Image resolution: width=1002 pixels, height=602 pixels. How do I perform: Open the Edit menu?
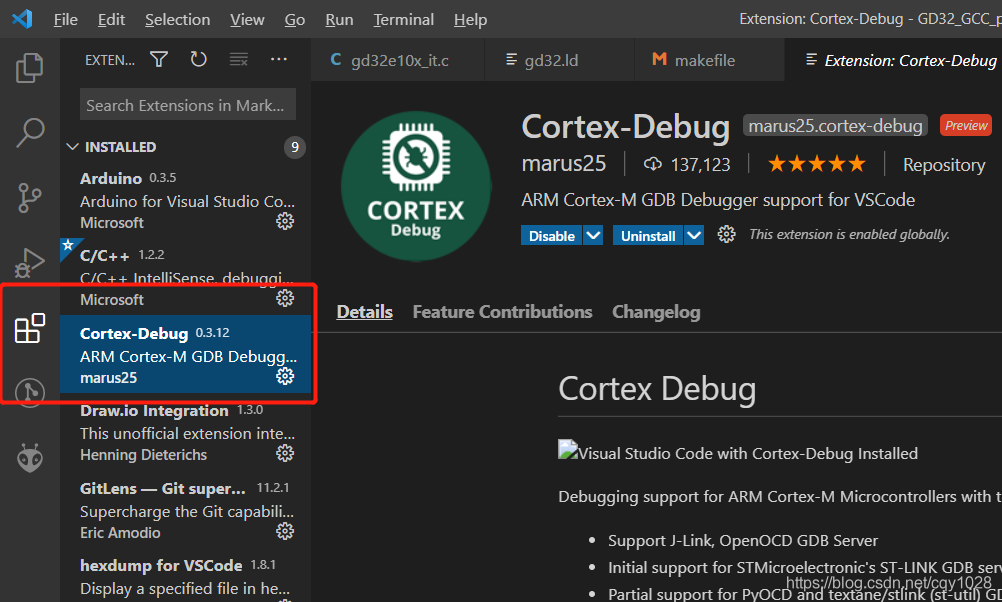(x=111, y=20)
